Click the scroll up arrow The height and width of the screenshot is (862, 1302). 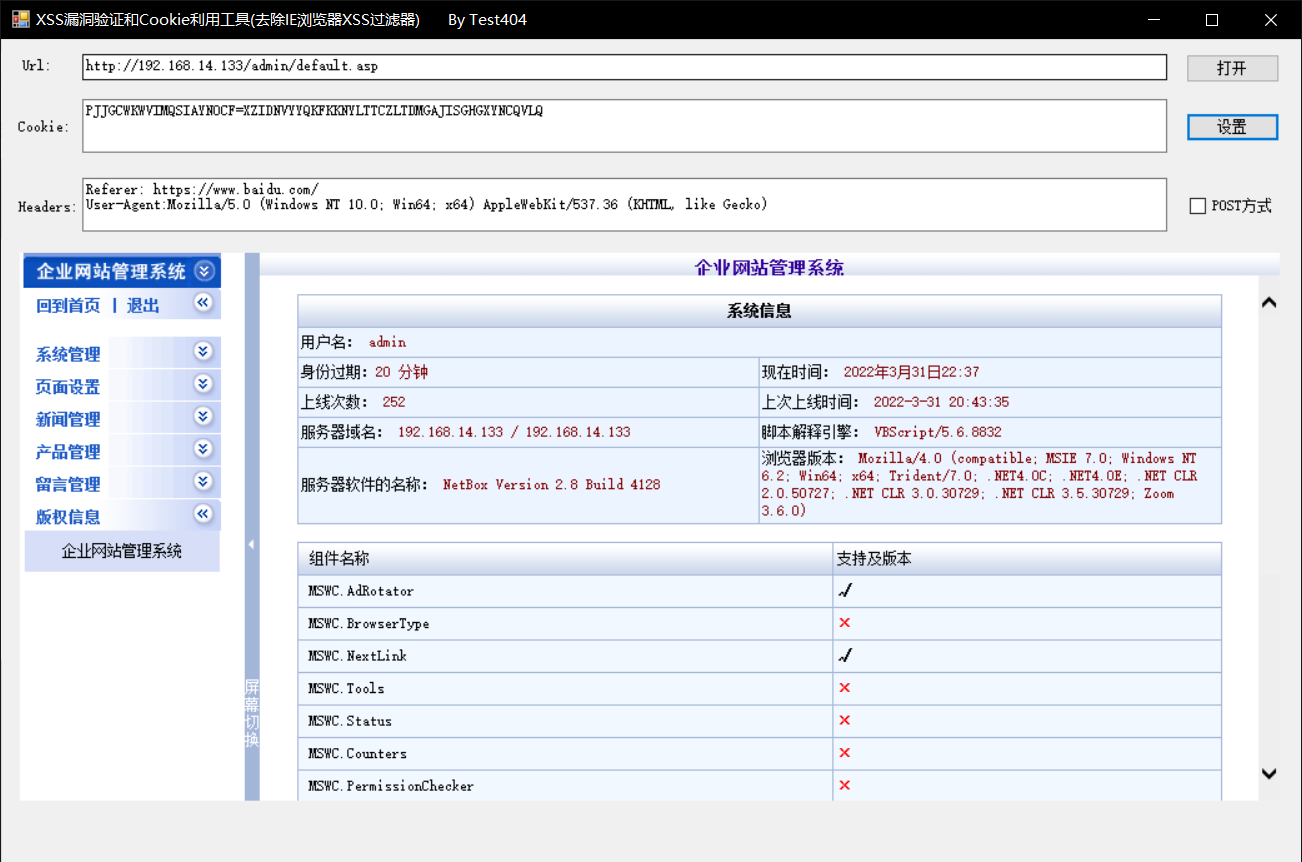coord(1269,303)
